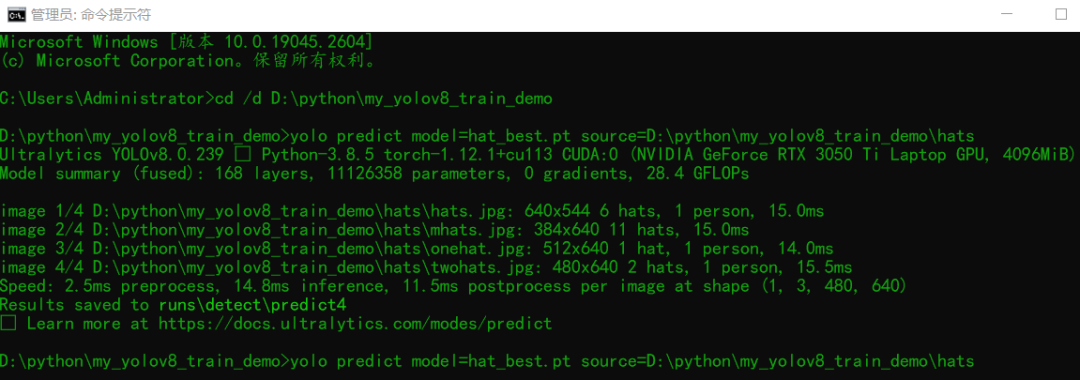Select the mhats.jpg 11 hats result line
Screen dimensions: 1080x380
(x=375, y=229)
